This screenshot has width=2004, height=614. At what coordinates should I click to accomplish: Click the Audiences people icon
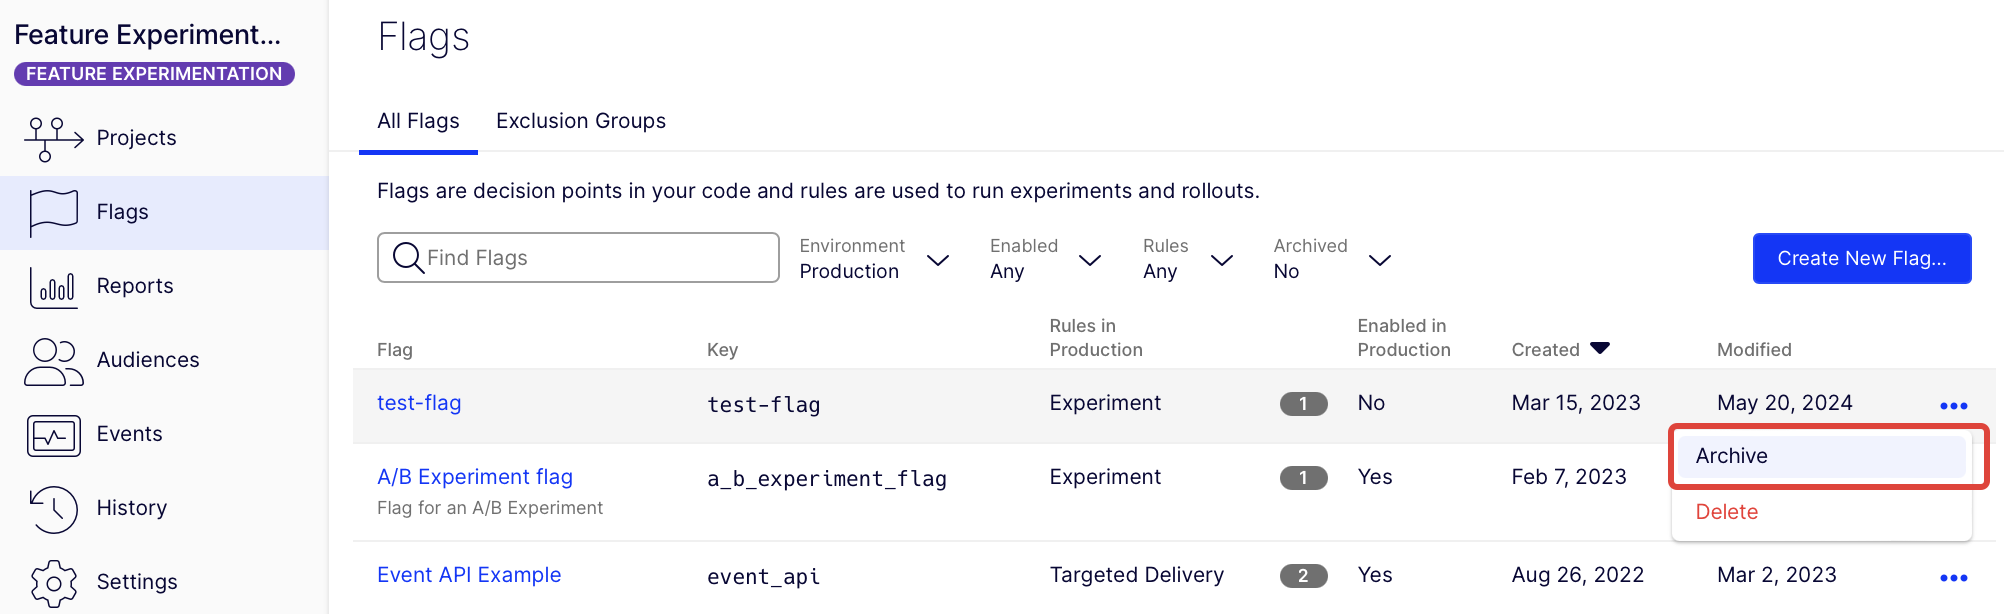click(53, 361)
